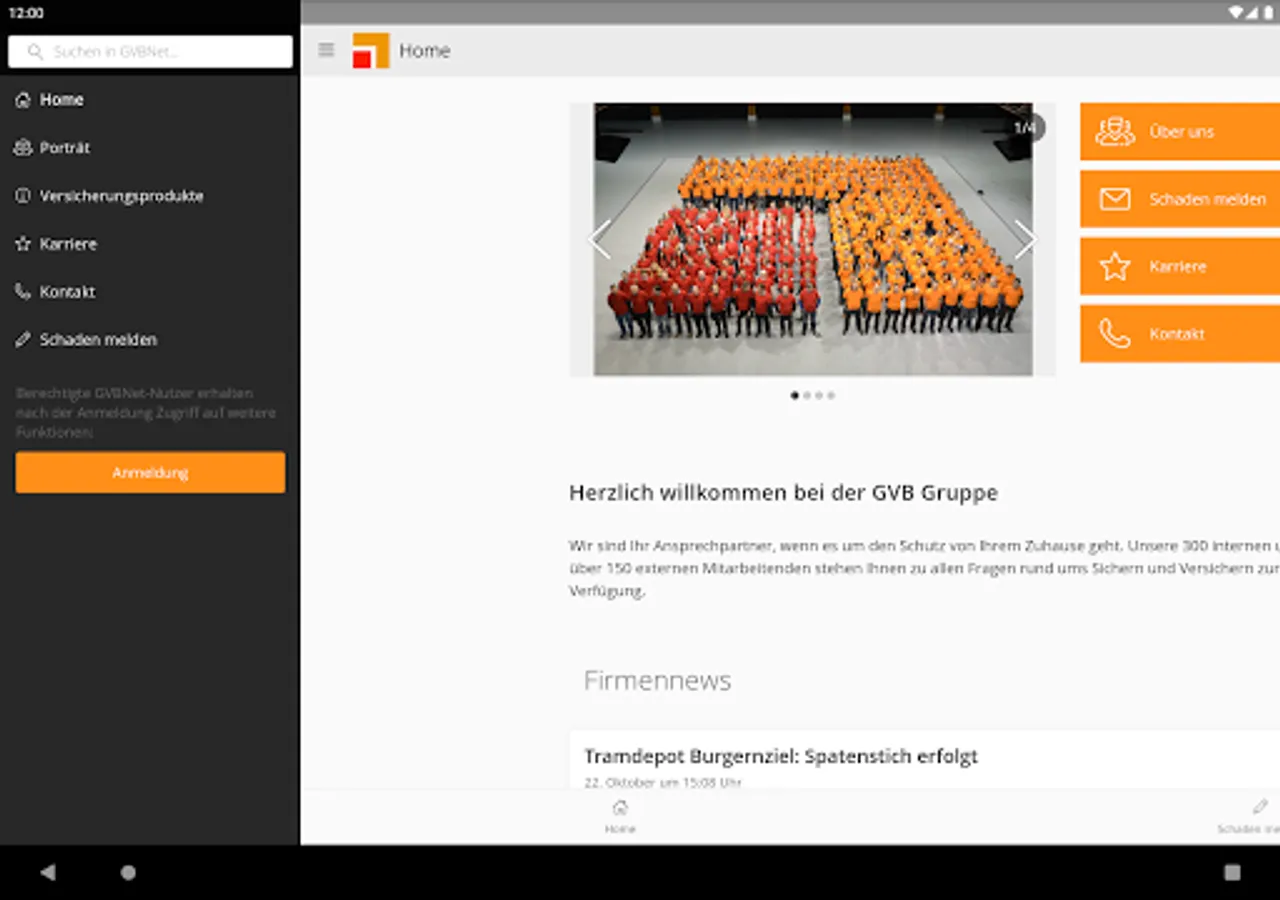1280x900 pixels.
Task: Click the Home label in bottom bar
Action: 620,829
